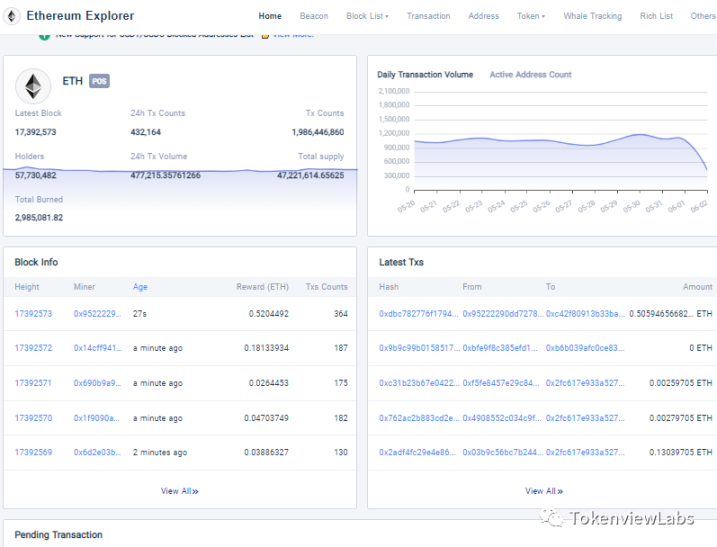The image size is (717, 547).
Task: Open transaction hash 0xdbc782776f1794
Action: (417, 314)
